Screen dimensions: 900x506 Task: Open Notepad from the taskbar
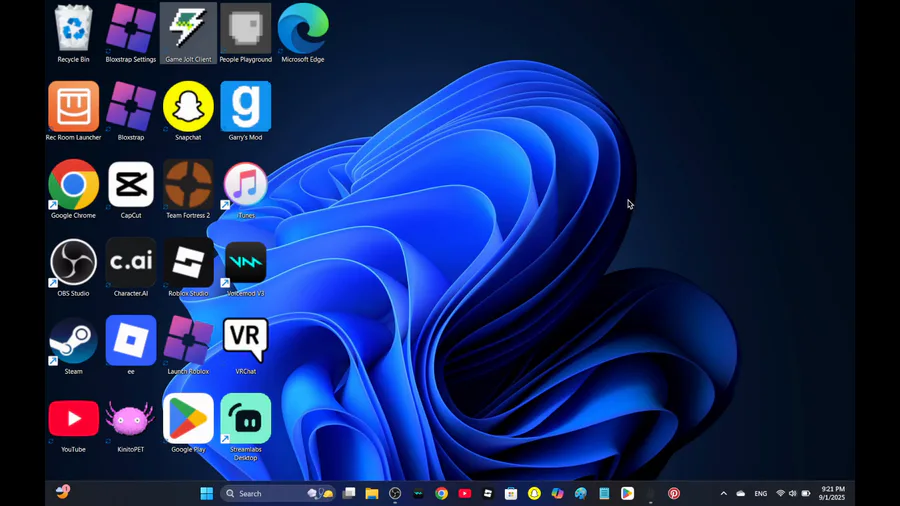coord(604,493)
